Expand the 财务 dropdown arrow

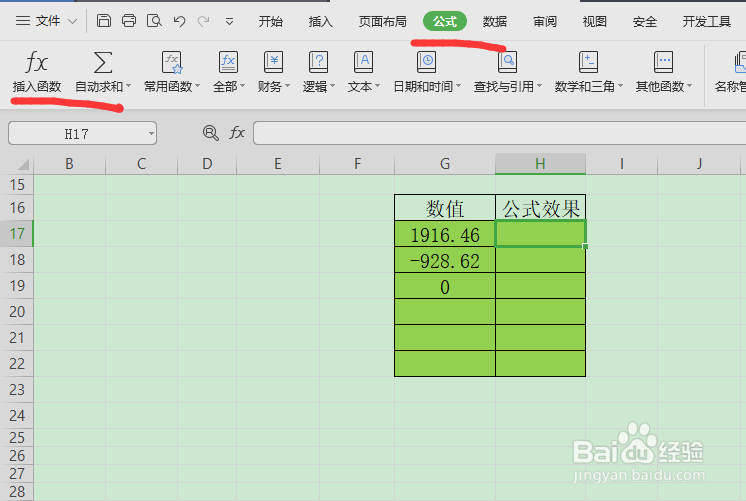pyautogui.click(x=287, y=87)
